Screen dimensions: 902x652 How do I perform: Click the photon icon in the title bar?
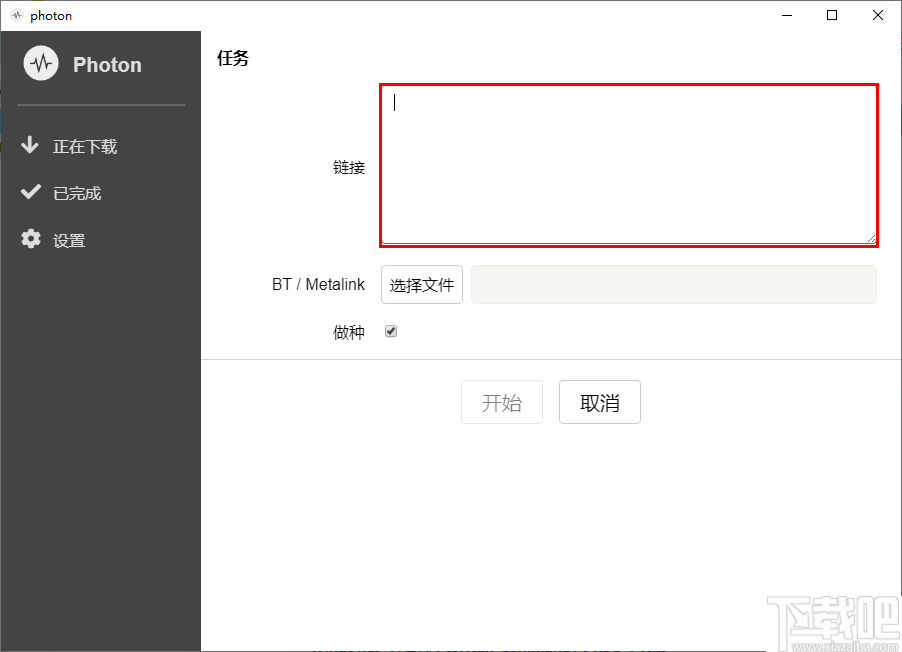[17, 15]
